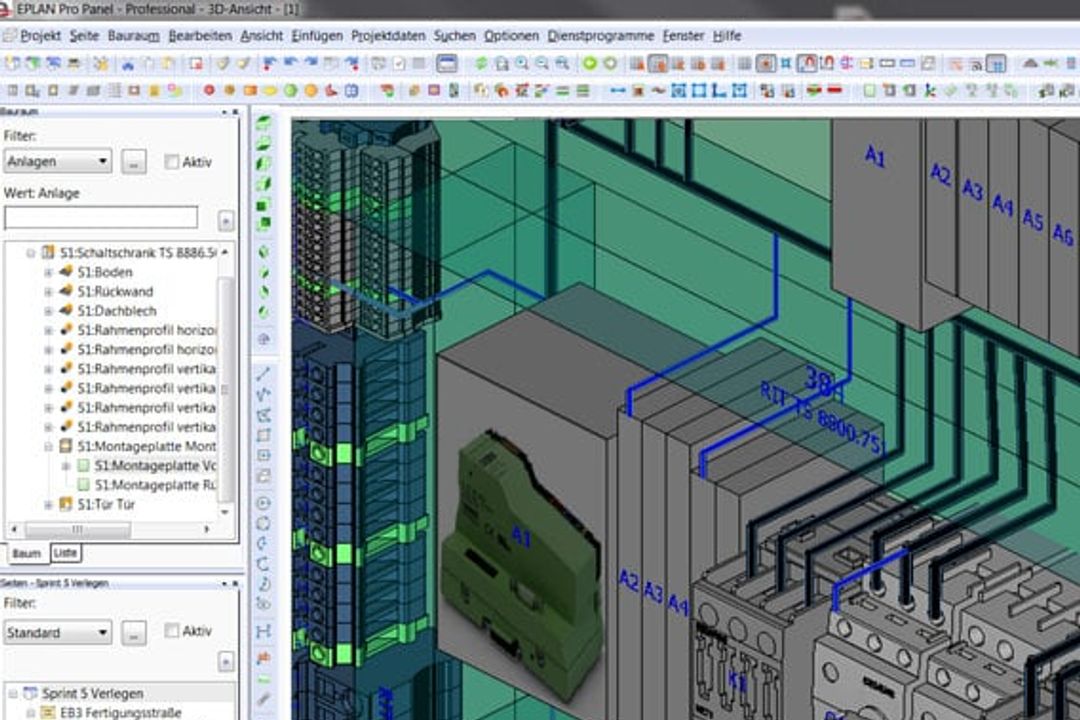Viewport: 1080px width, 720px height.
Task: Select the Rectangle tool in vertical toolbar
Action: click(263, 435)
